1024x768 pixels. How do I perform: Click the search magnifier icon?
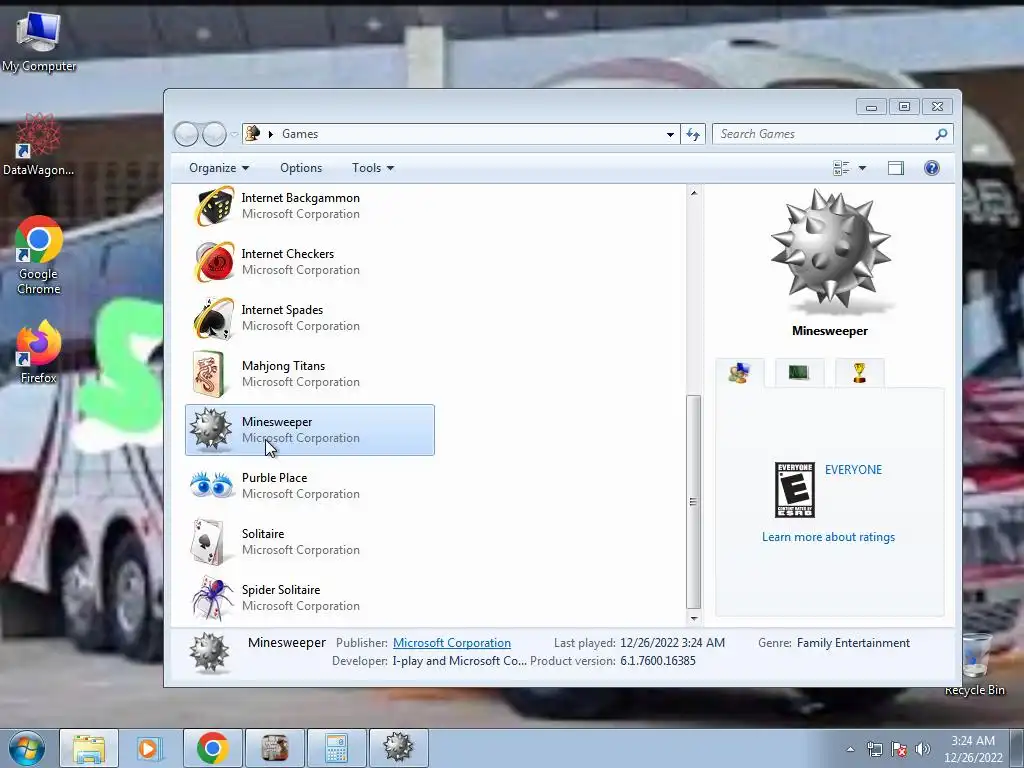coord(941,134)
